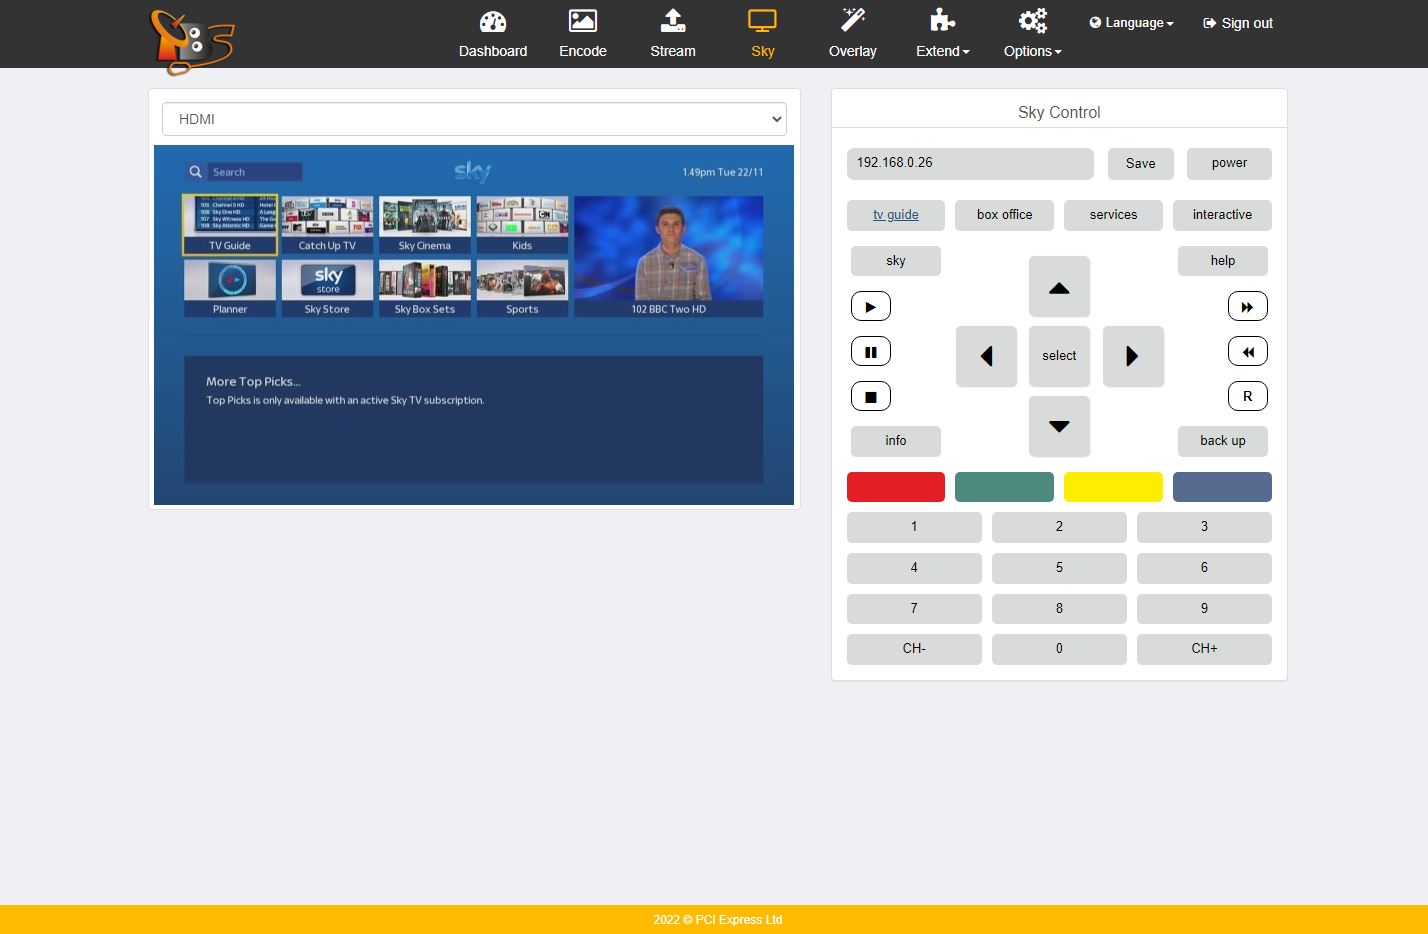Screen dimensions: 1428x934
Task: Click number 0 on the keypad
Action: 1059,649
